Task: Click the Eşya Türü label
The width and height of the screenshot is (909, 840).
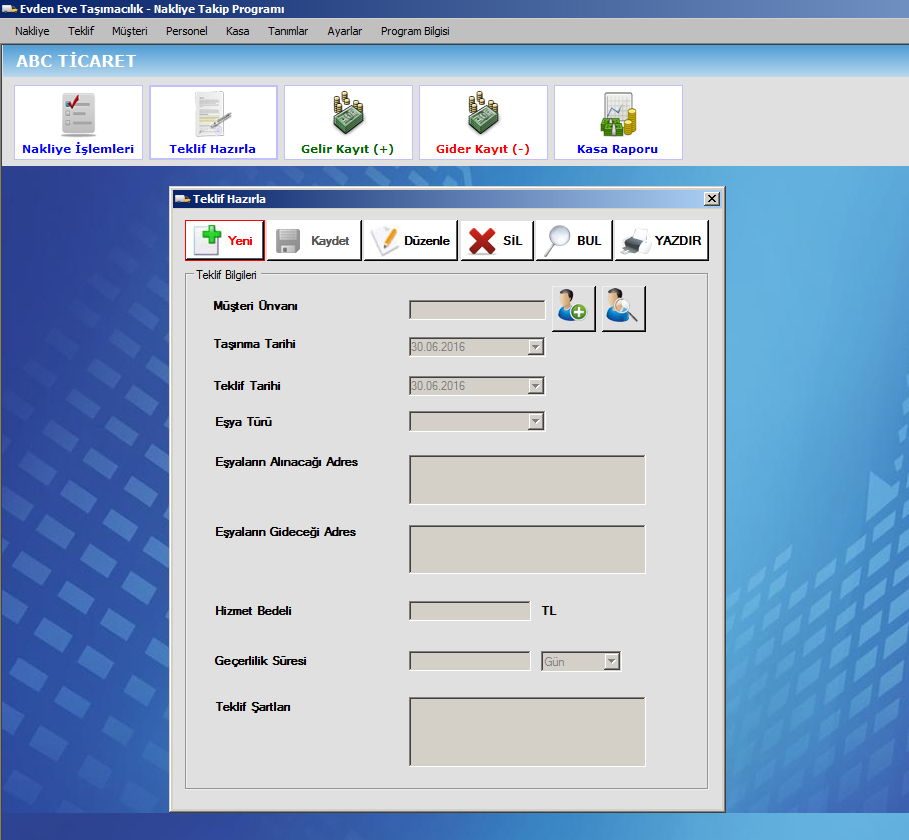Action: pos(243,422)
